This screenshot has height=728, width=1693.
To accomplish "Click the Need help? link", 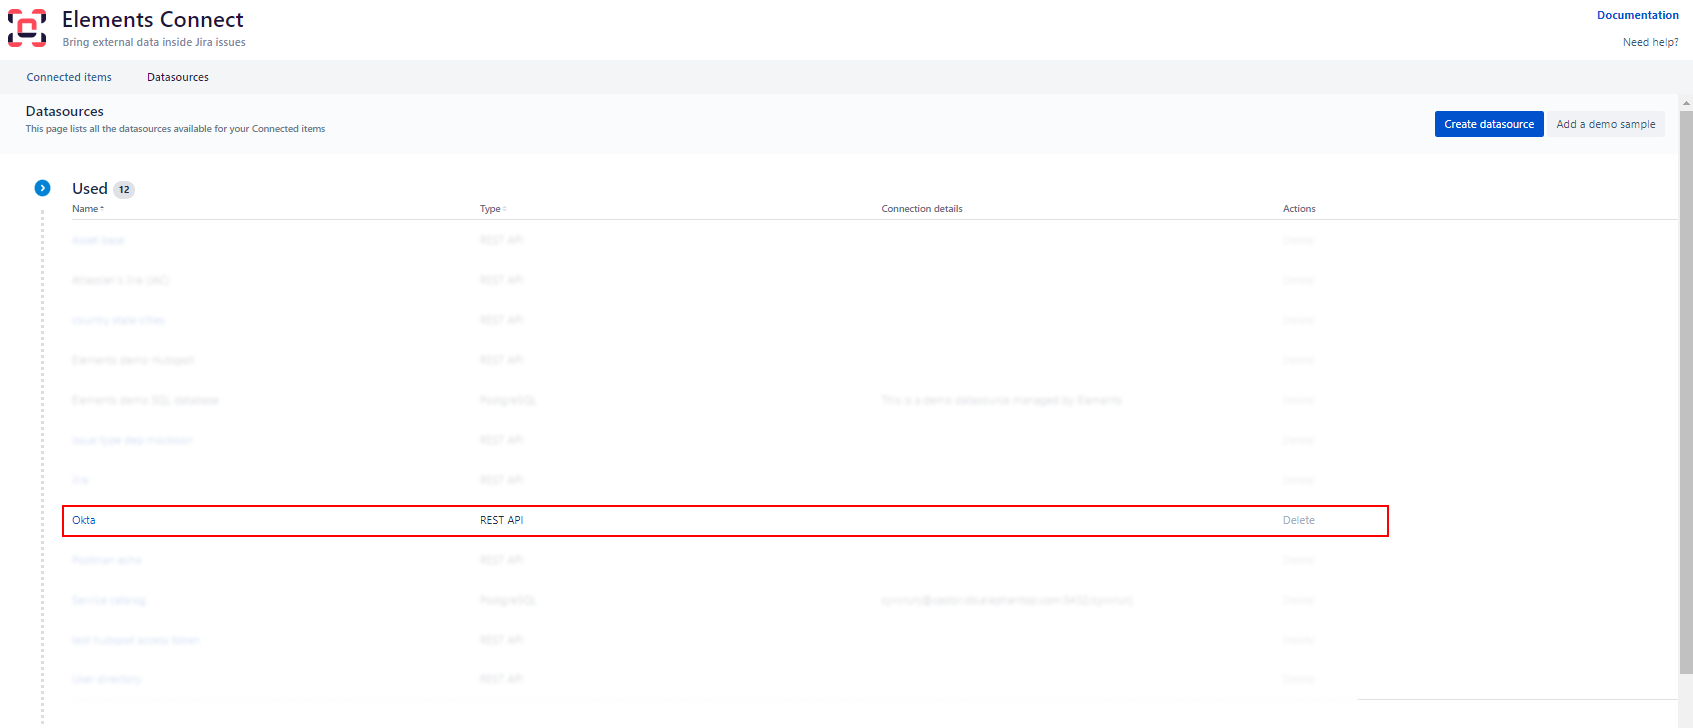I will click(1650, 42).
